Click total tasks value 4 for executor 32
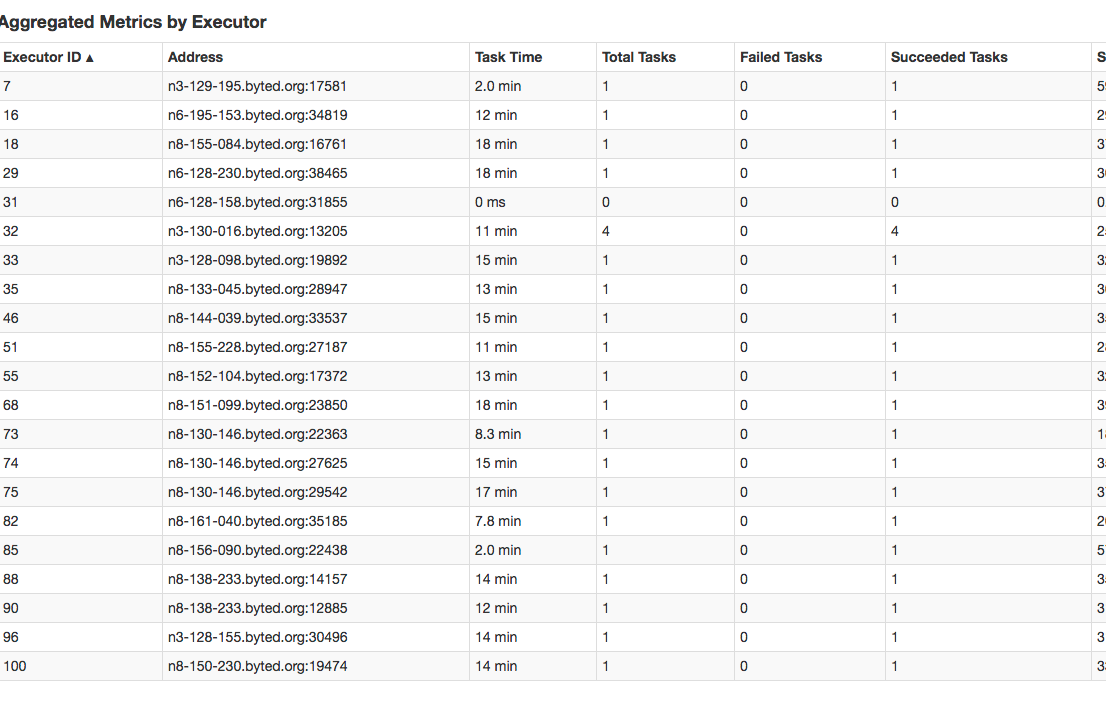The height and width of the screenshot is (702, 1106). tap(665, 231)
